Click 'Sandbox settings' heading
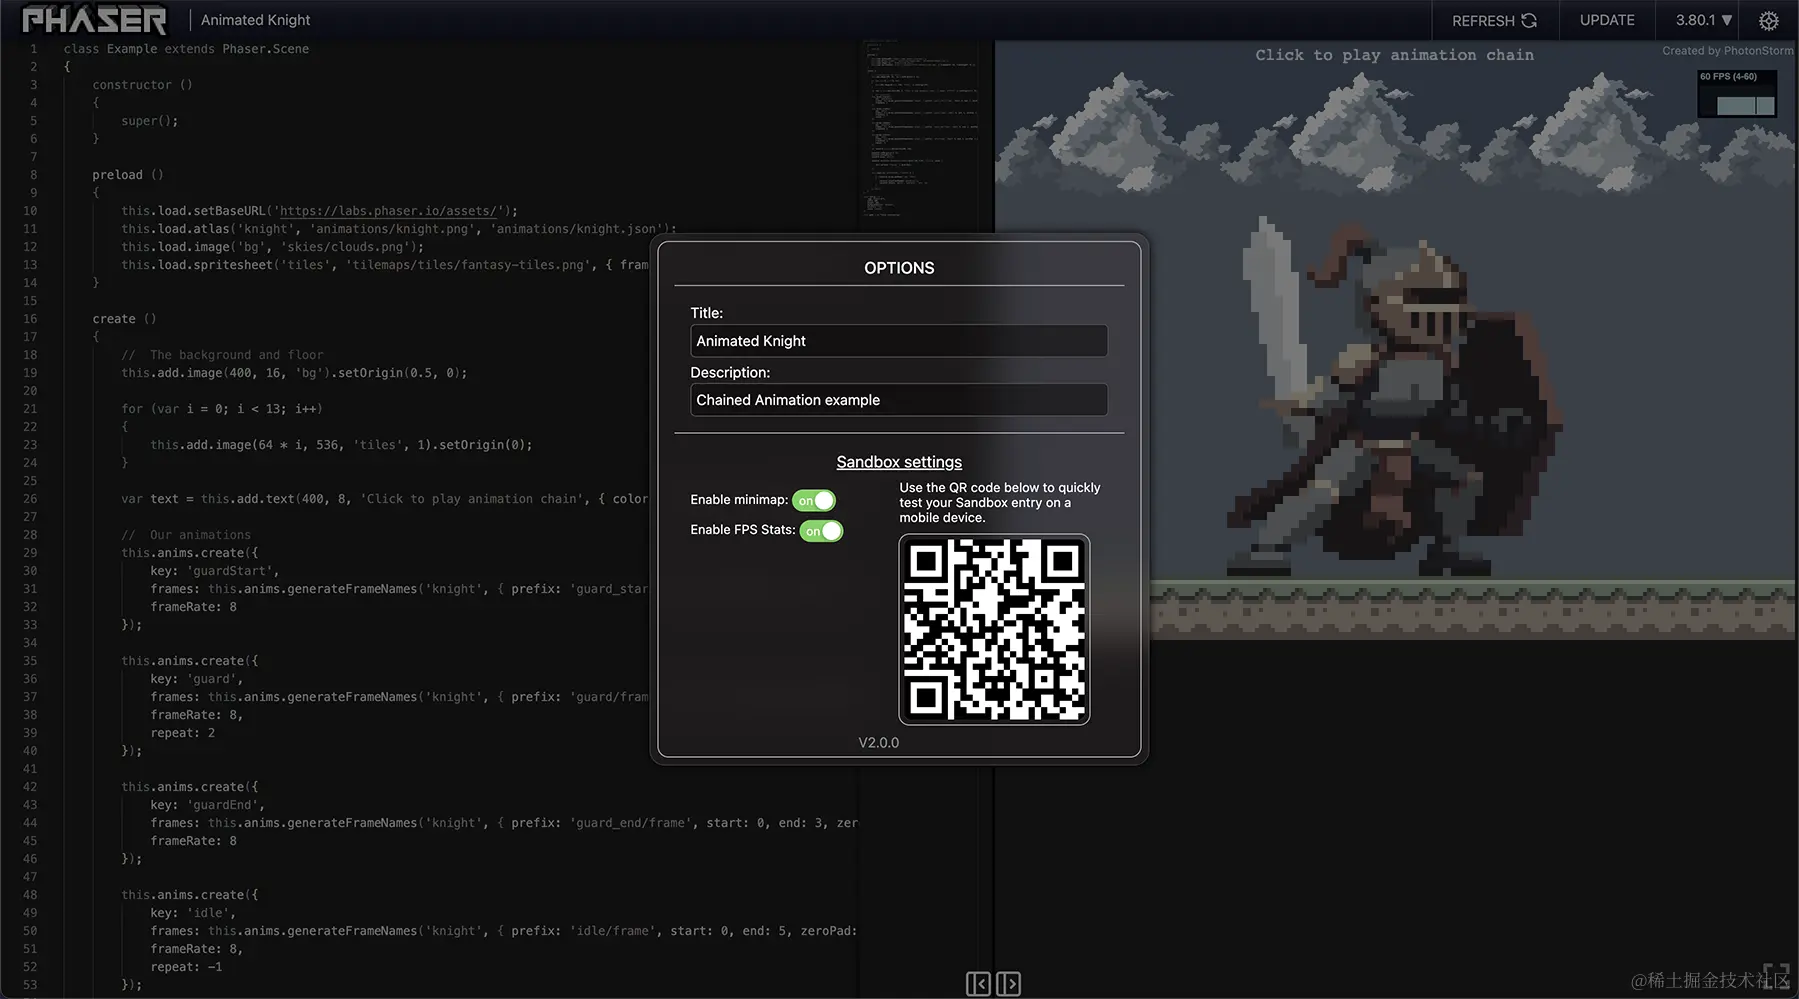 coord(899,462)
